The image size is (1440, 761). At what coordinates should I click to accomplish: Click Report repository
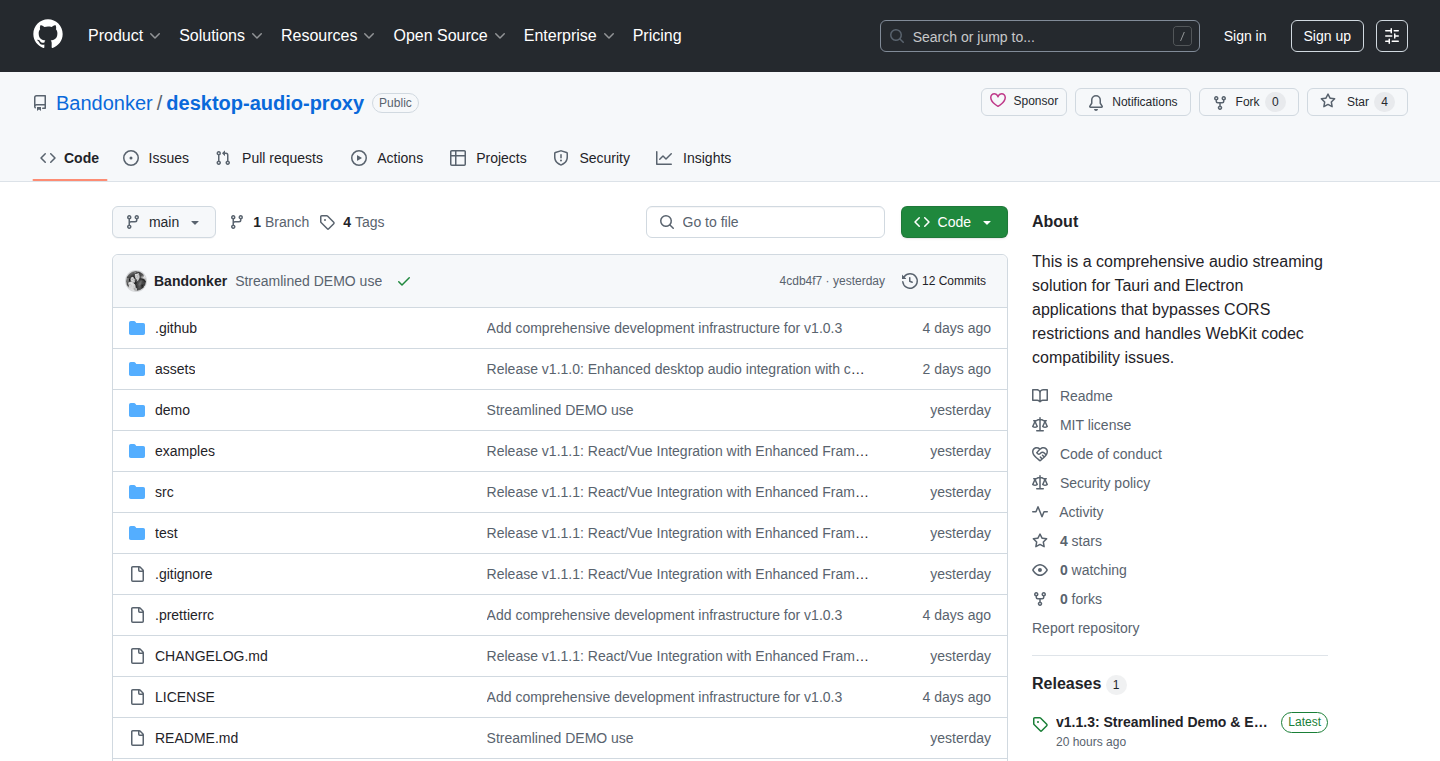pos(1086,628)
